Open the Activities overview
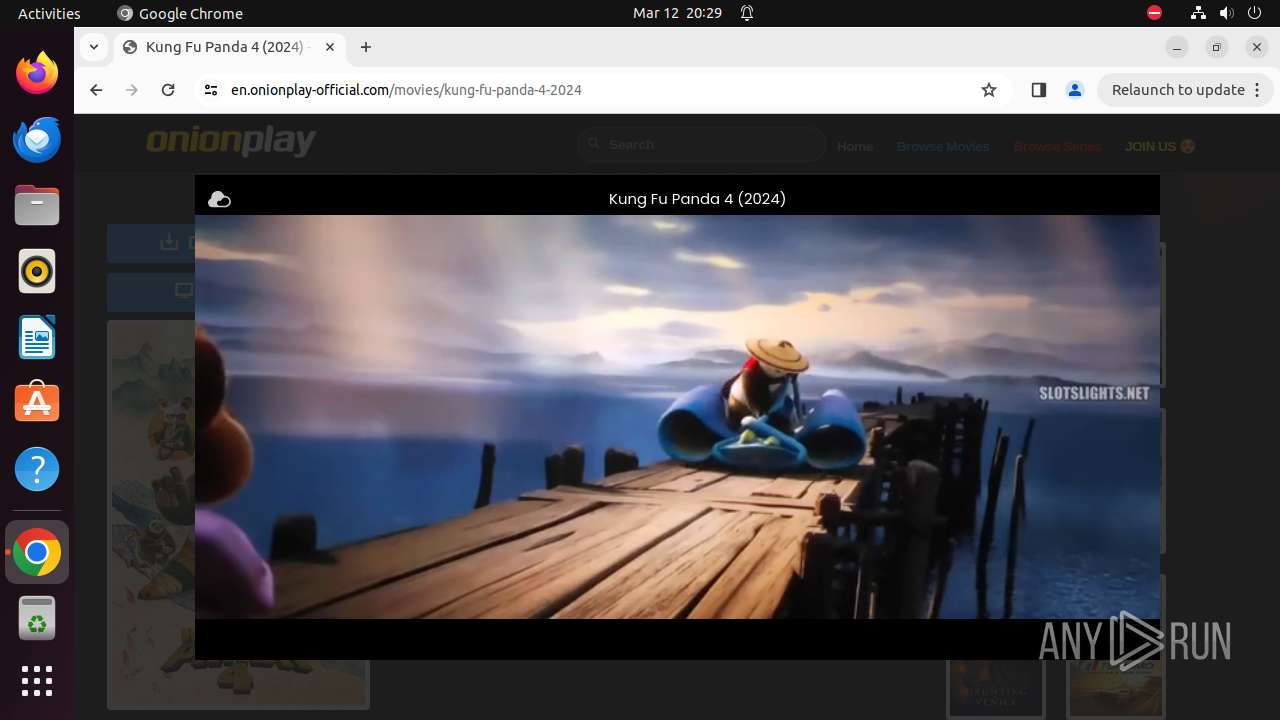 [x=49, y=14]
